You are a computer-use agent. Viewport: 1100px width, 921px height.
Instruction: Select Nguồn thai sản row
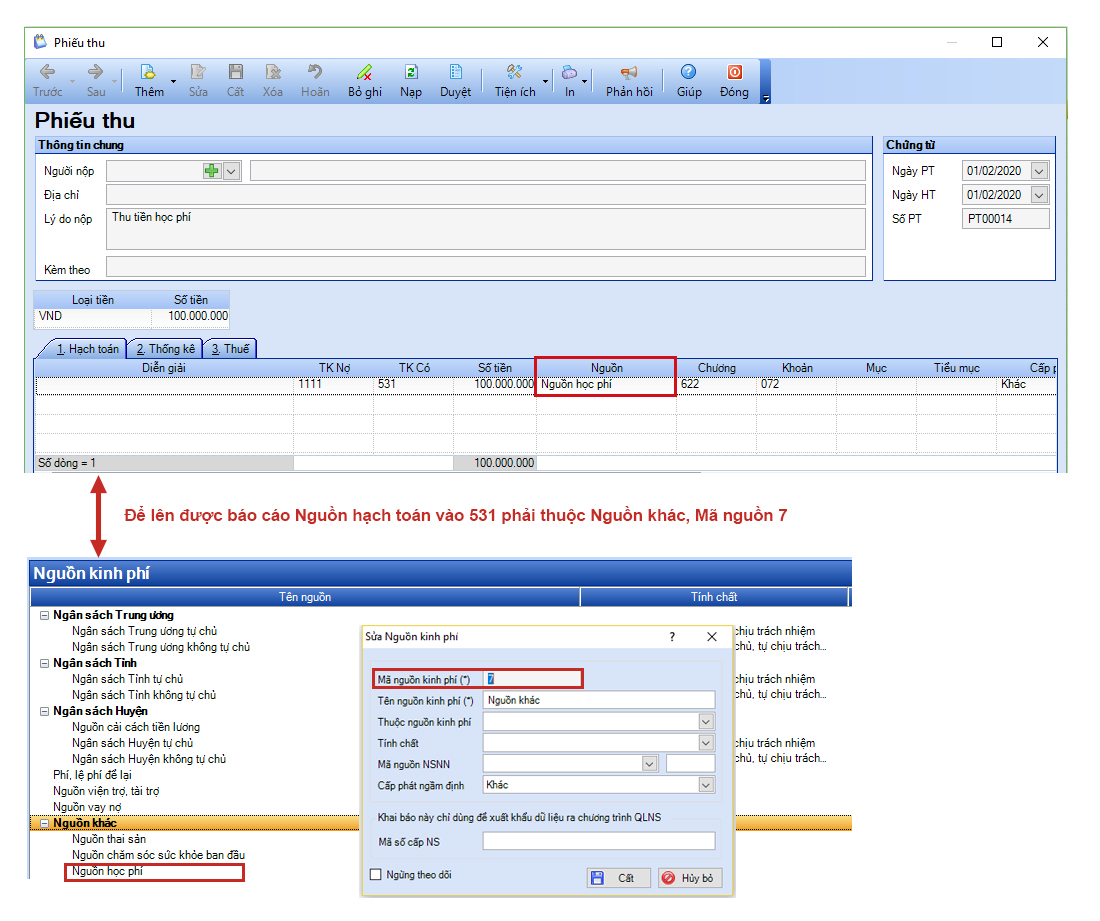109,839
